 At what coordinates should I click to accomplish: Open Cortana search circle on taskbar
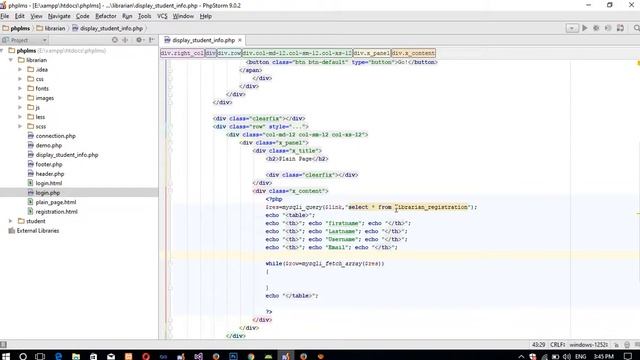coord(23,356)
